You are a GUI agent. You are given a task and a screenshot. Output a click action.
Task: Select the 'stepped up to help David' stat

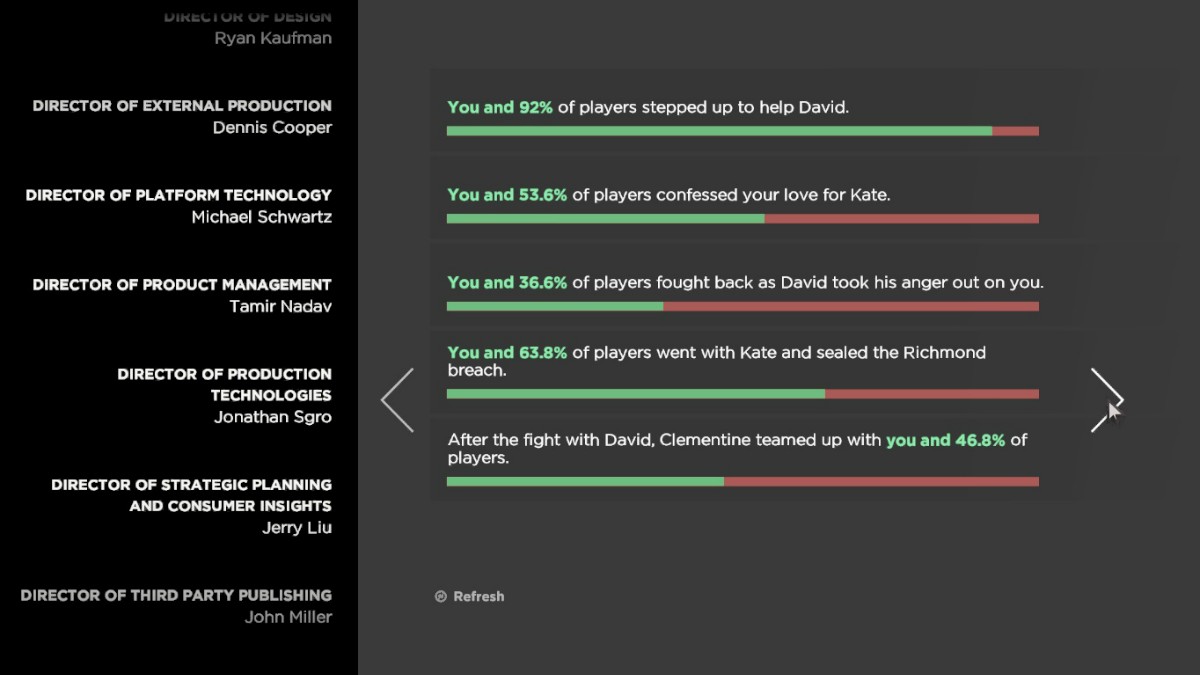(648, 107)
